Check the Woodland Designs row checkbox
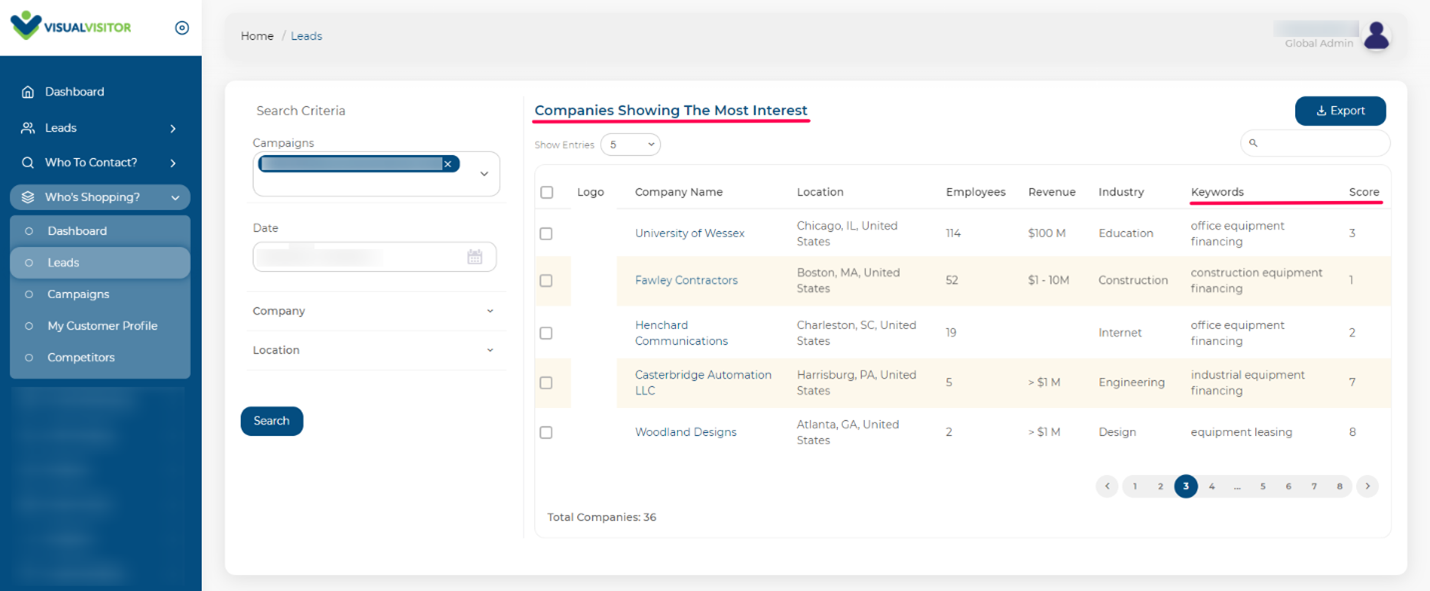Screen dimensions: 1430x591 [546, 432]
